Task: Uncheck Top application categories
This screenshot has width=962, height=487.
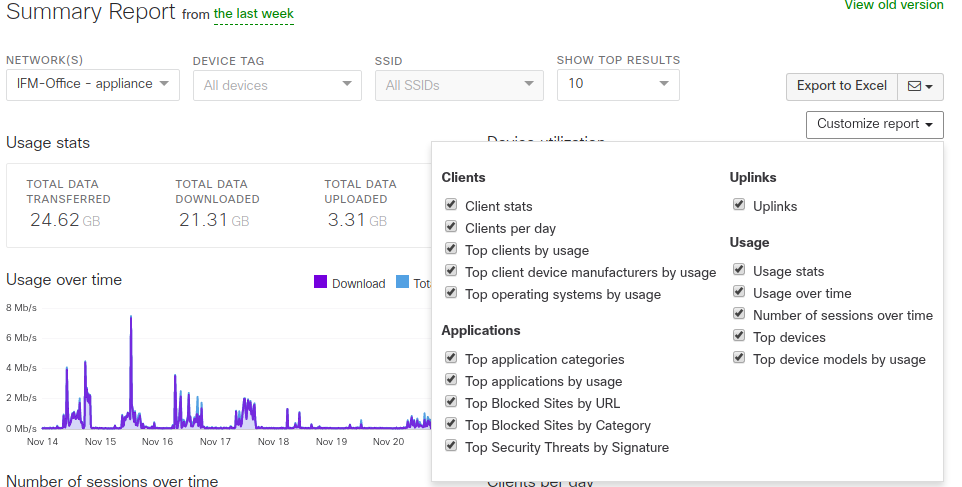Action: (x=451, y=358)
